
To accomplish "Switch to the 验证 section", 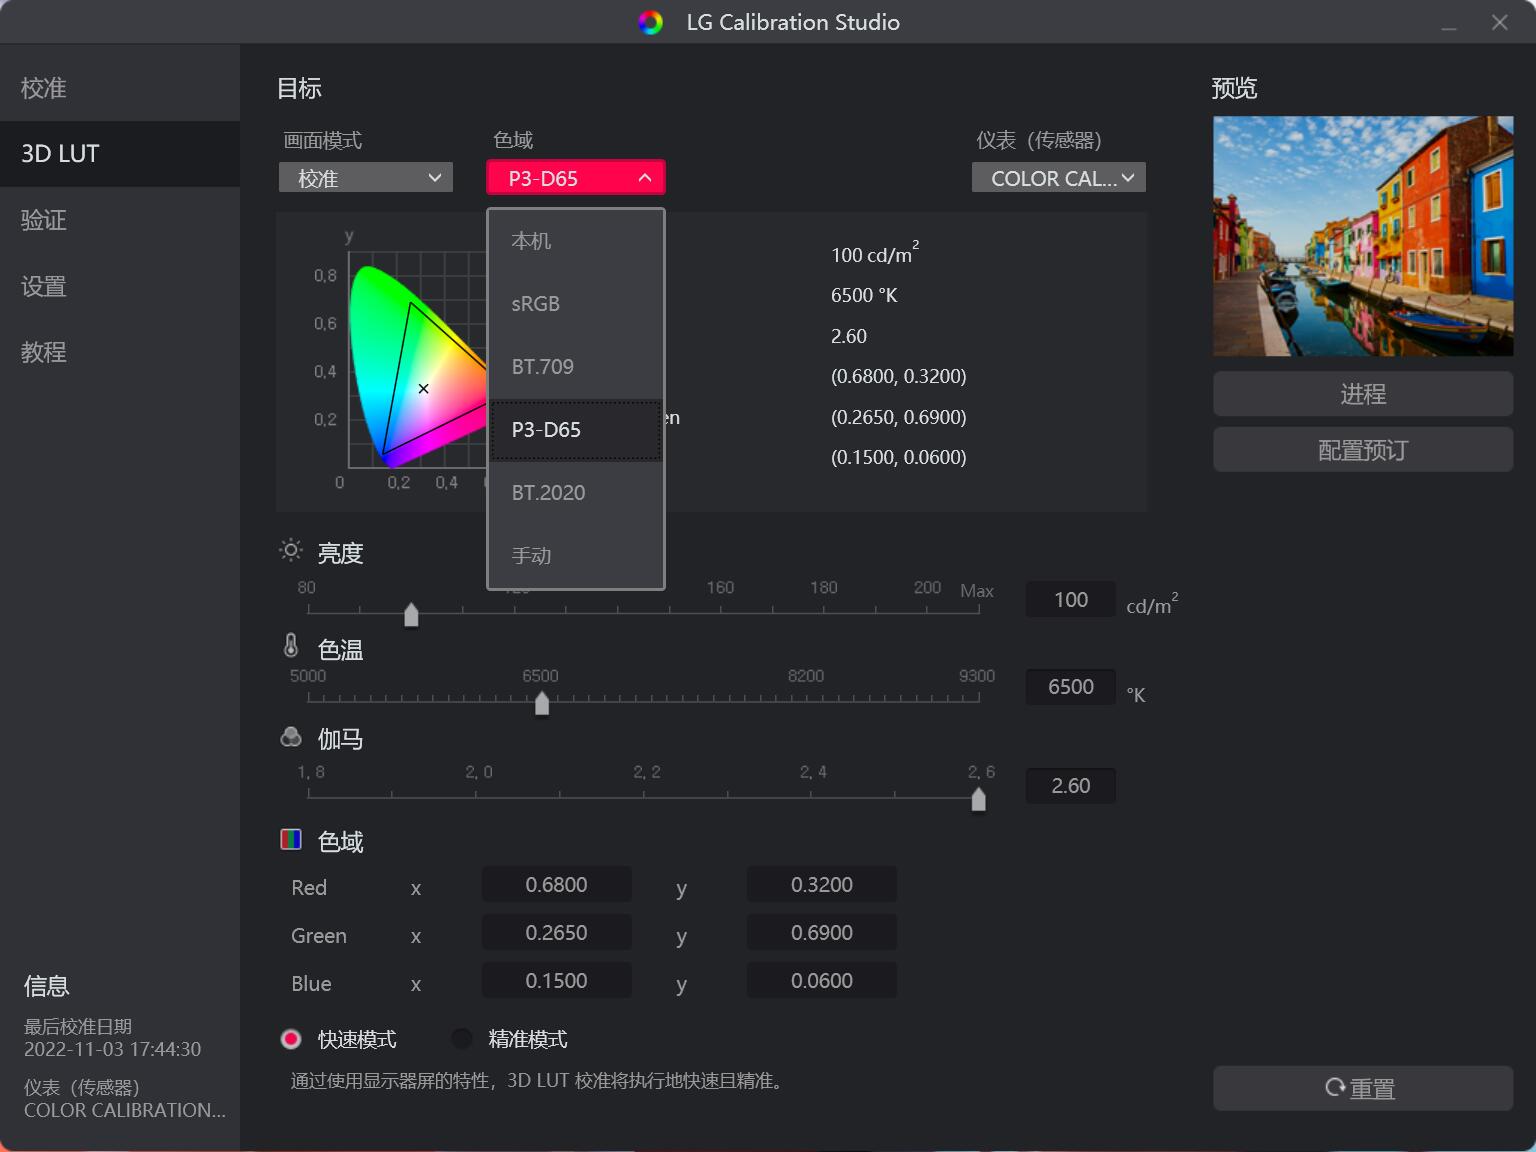I will click(43, 220).
